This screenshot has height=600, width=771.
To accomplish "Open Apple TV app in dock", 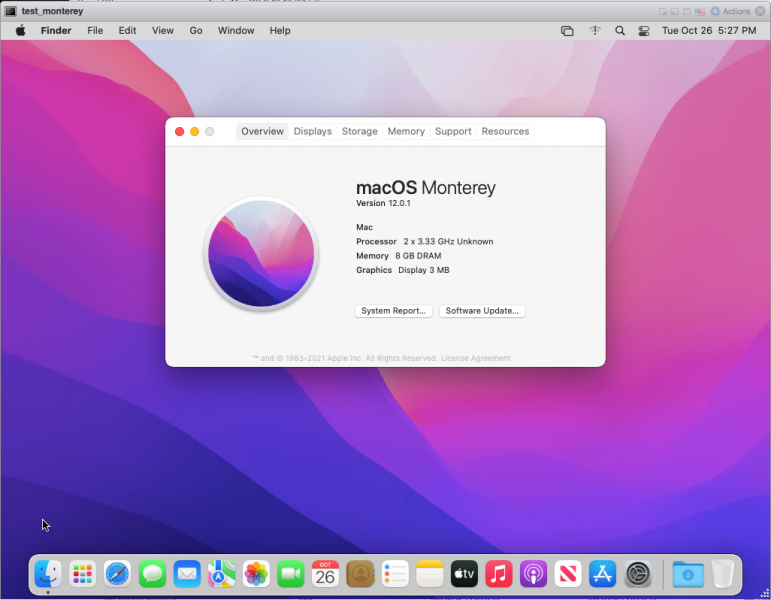I will point(464,574).
